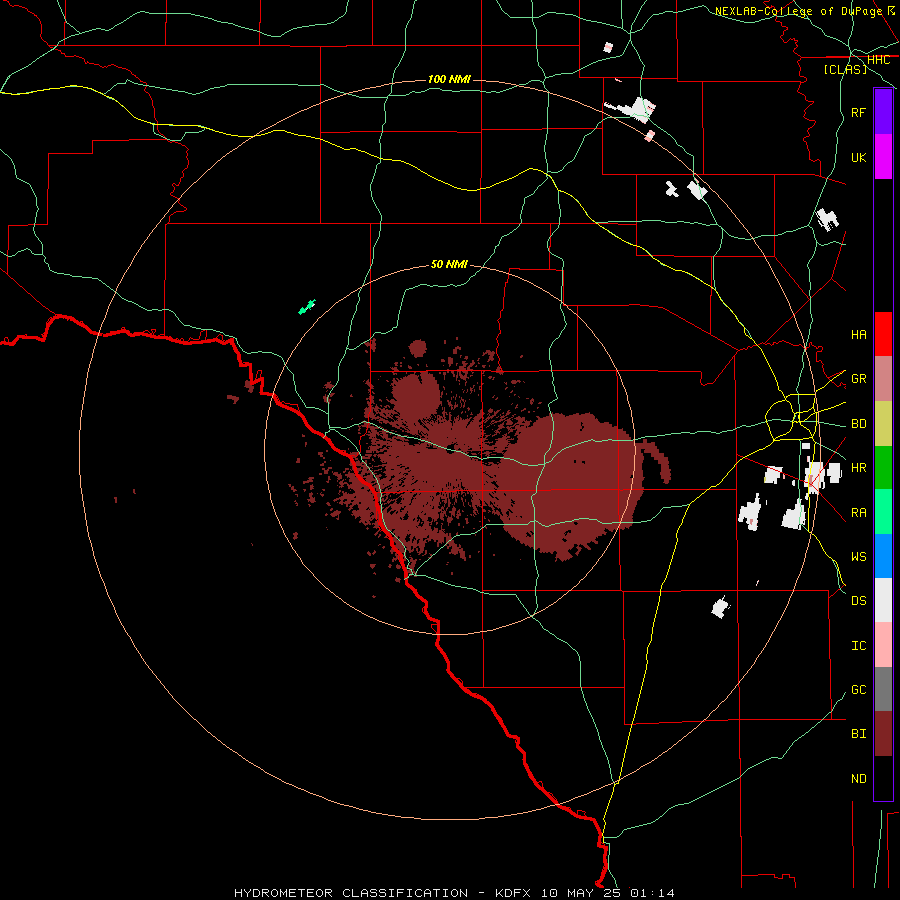Click the Hydrometeor Classification title caption
The height and width of the screenshot is (900, 900).
tap(454, 893)
